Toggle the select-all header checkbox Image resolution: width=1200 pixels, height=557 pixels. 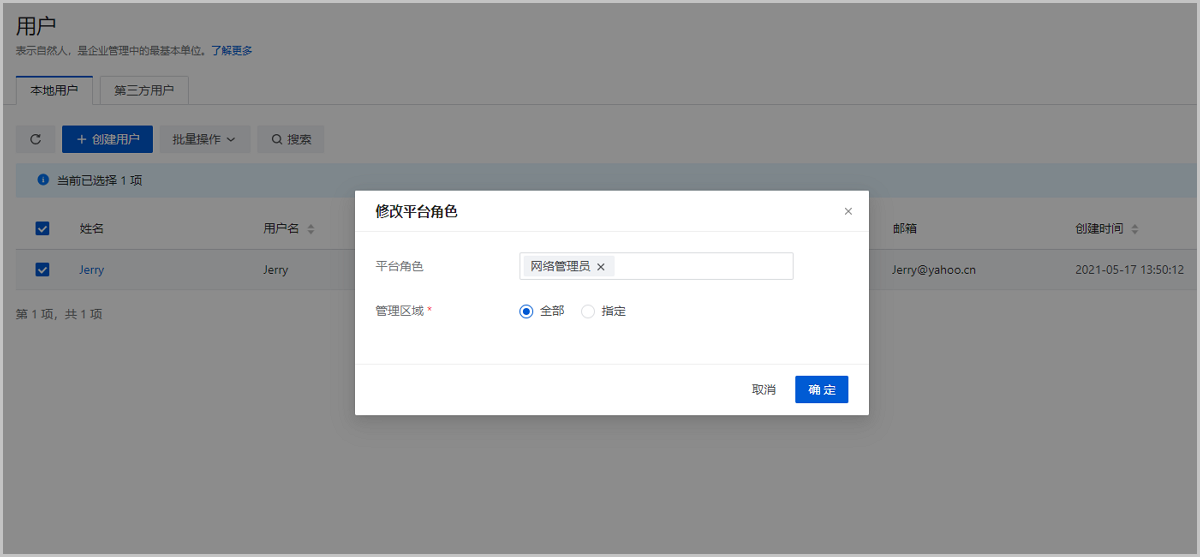[42, 229]
